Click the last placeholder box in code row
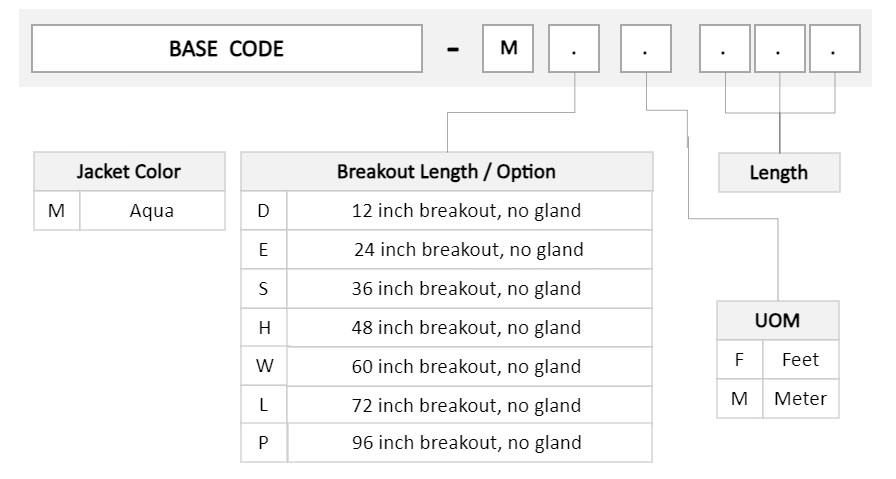The height and width of the screenshot is (479, 896). (x=835, y=49)
